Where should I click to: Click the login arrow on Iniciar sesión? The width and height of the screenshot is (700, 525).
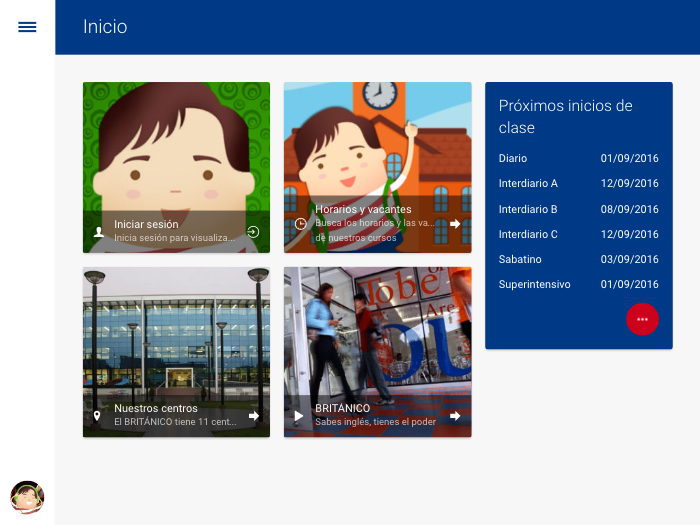pos(253,232)
